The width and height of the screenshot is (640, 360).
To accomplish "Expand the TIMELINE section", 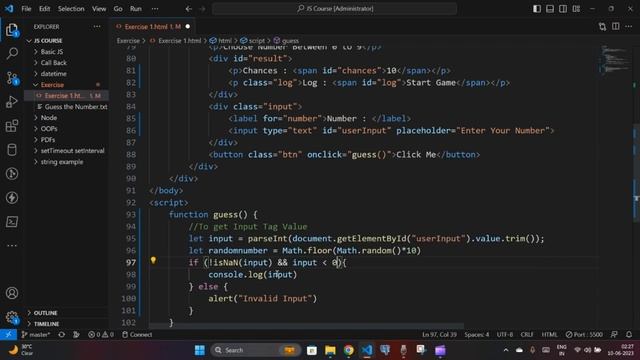I will tap(46, 324).
